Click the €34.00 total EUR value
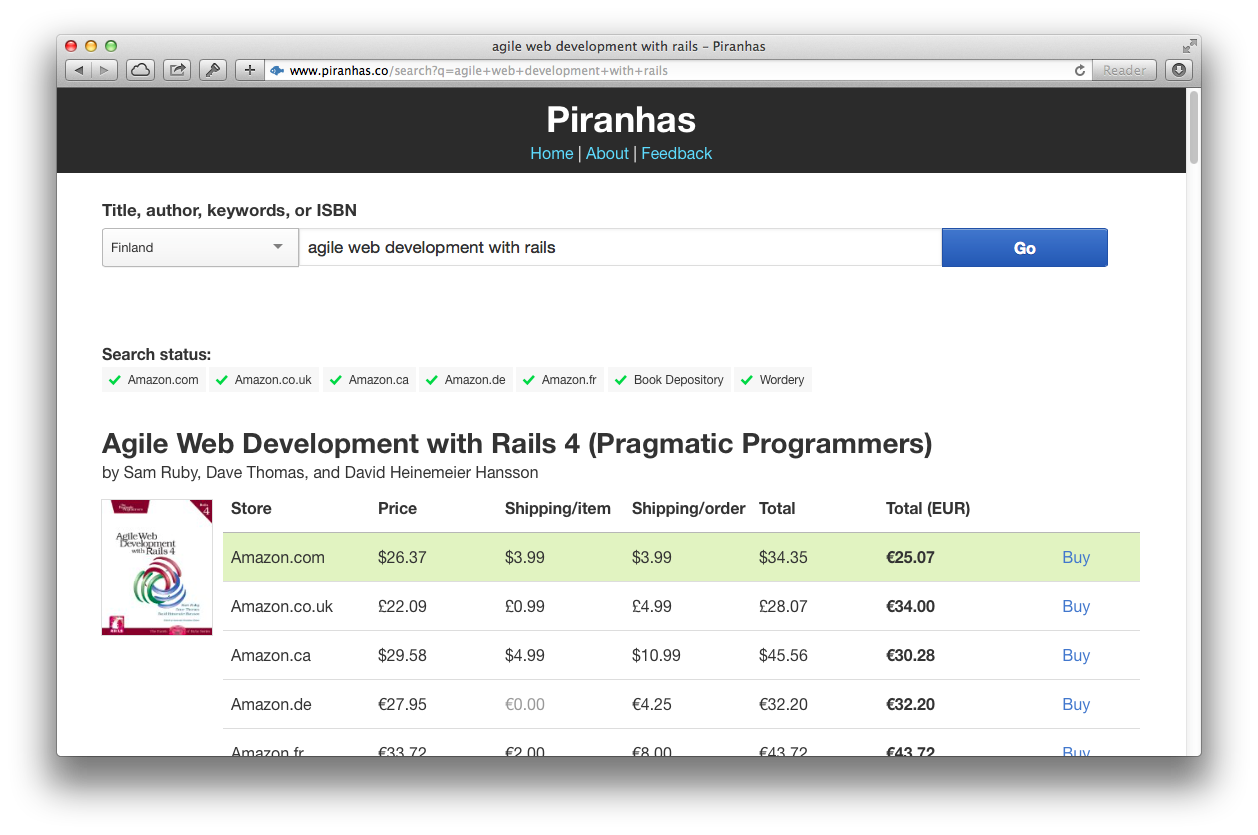This screenshot has width=1258, height=835. [910, 606]
